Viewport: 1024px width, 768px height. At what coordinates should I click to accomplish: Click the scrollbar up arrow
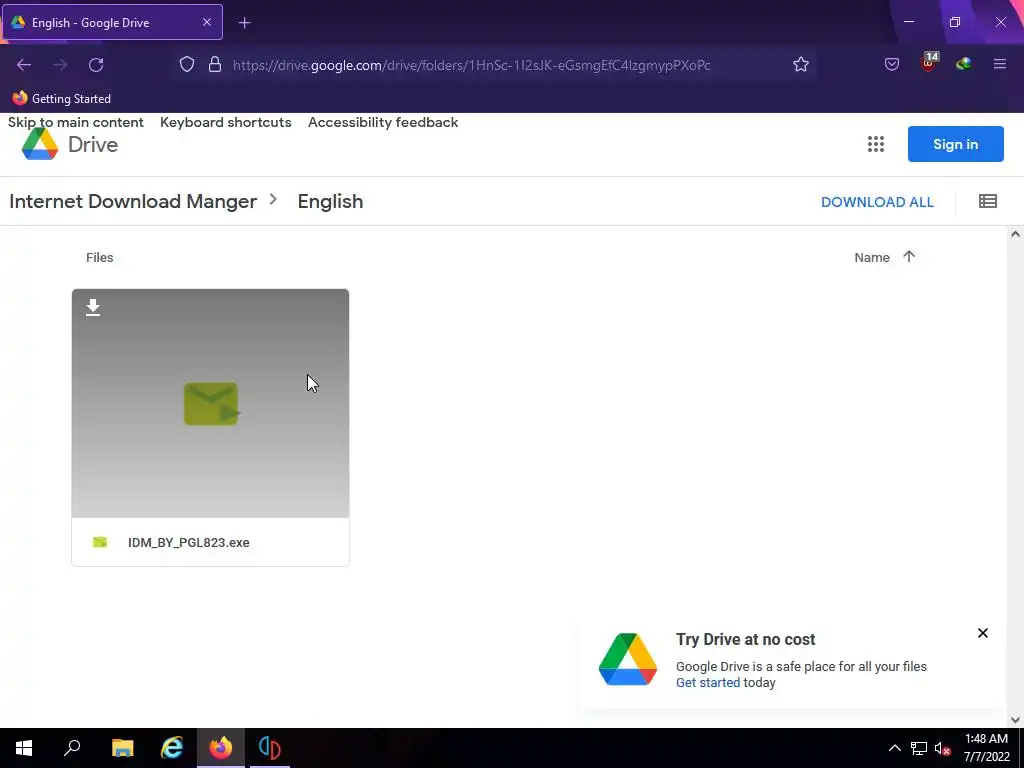[1015, 234]
